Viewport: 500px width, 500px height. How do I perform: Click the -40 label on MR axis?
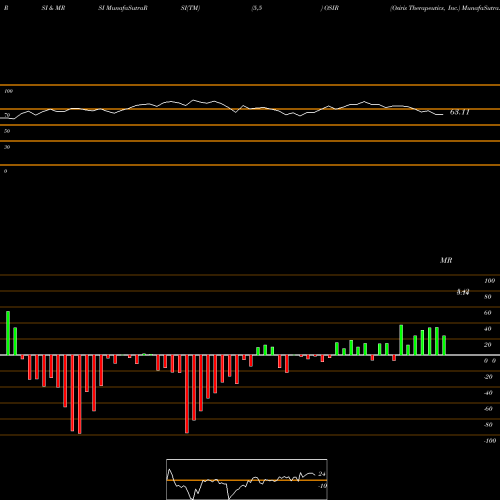click(488, 393)
